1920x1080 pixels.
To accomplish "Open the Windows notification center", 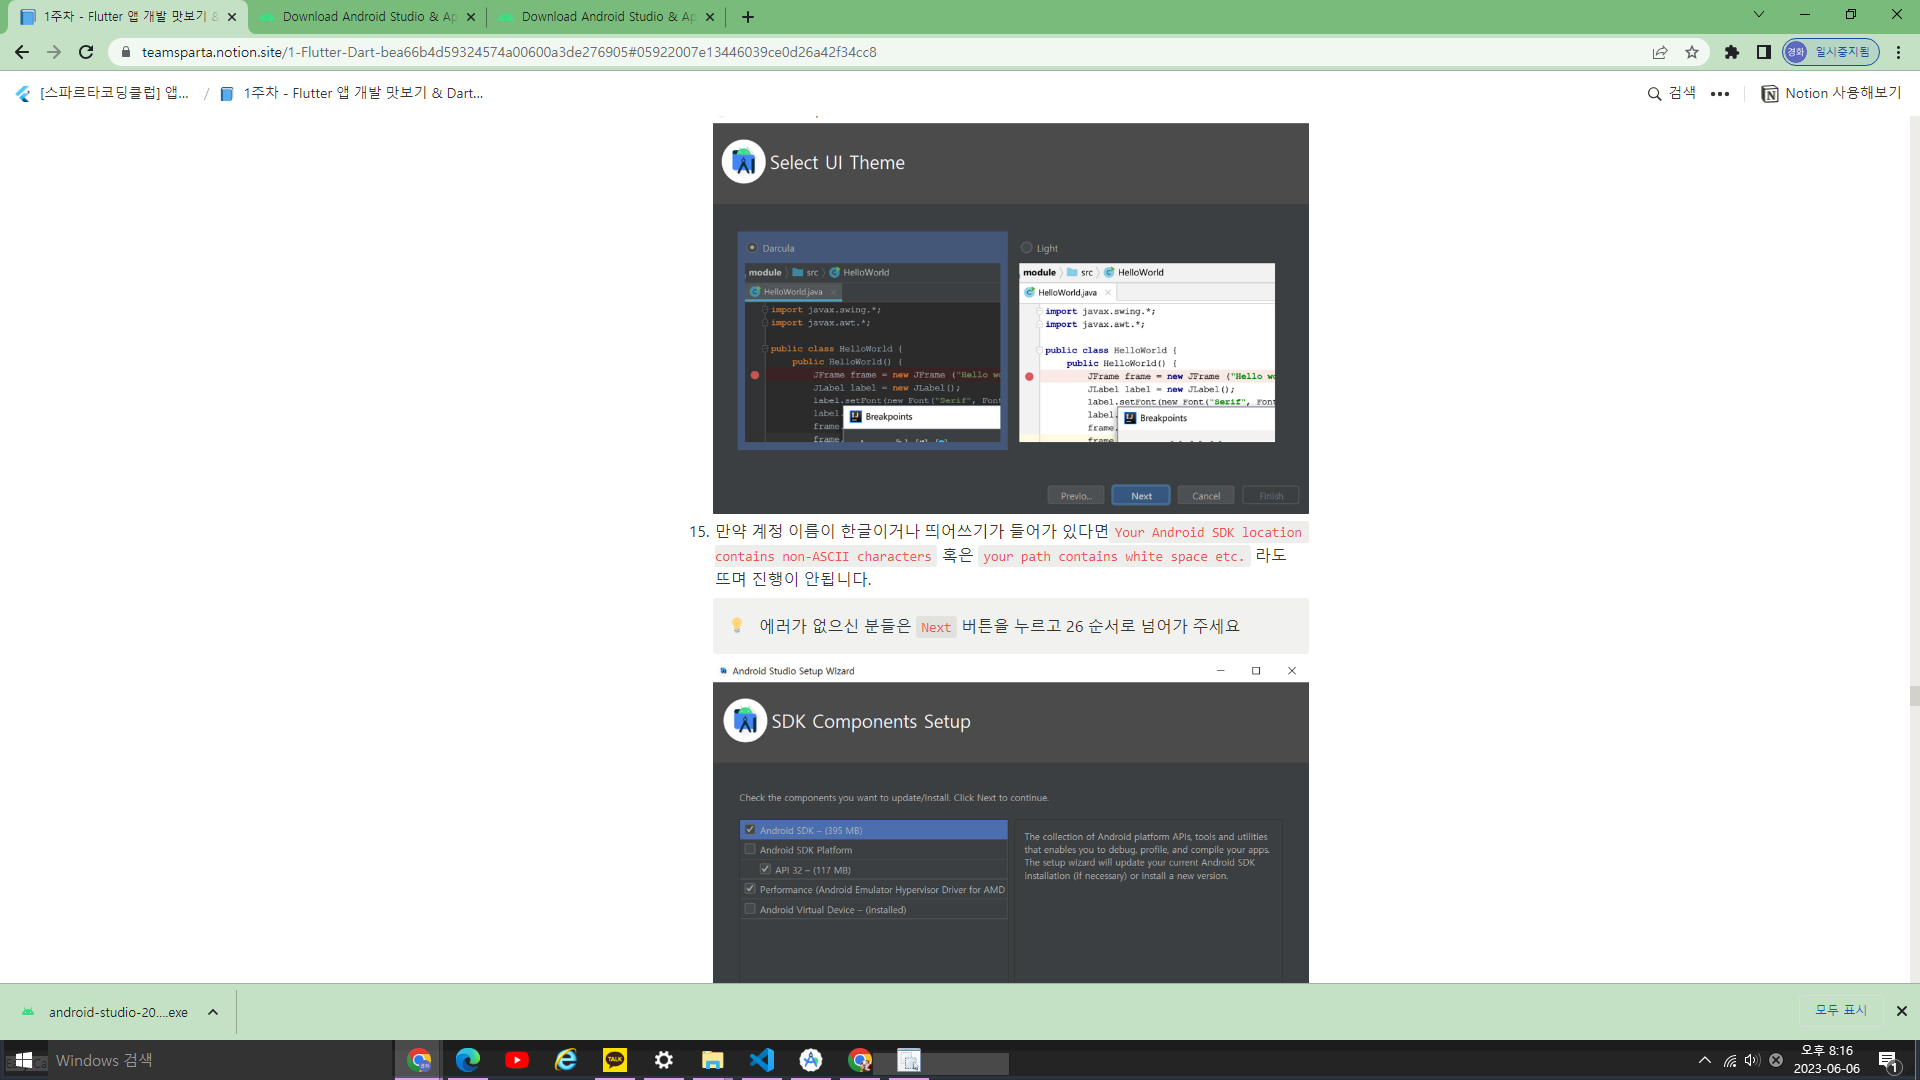I will pos(1889,1061).
